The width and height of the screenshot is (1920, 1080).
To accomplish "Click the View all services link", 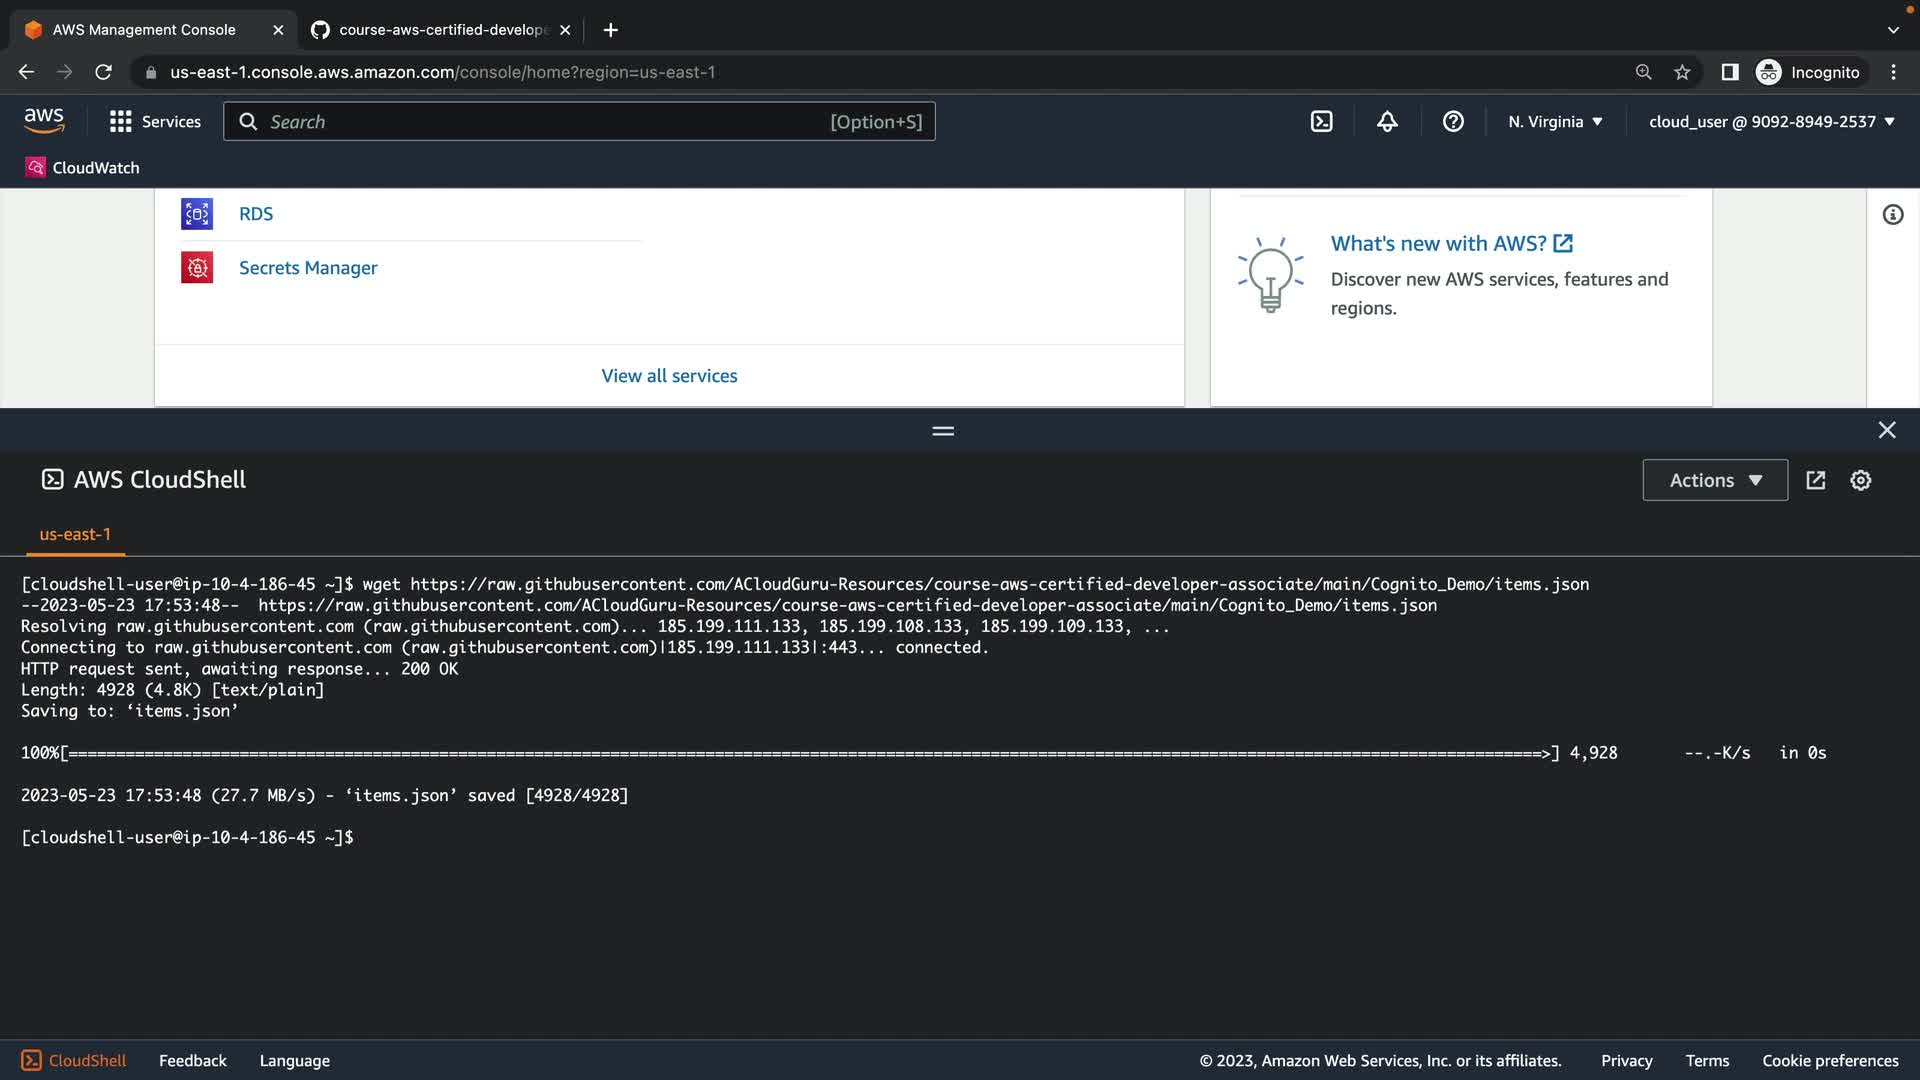I will click(x=669, y=376).
